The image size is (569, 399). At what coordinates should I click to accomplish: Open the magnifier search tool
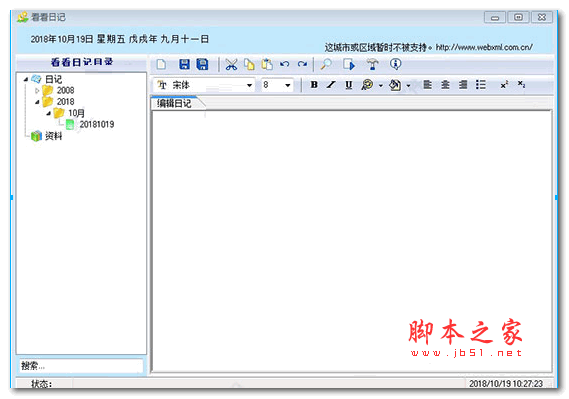tap(326, 65)
